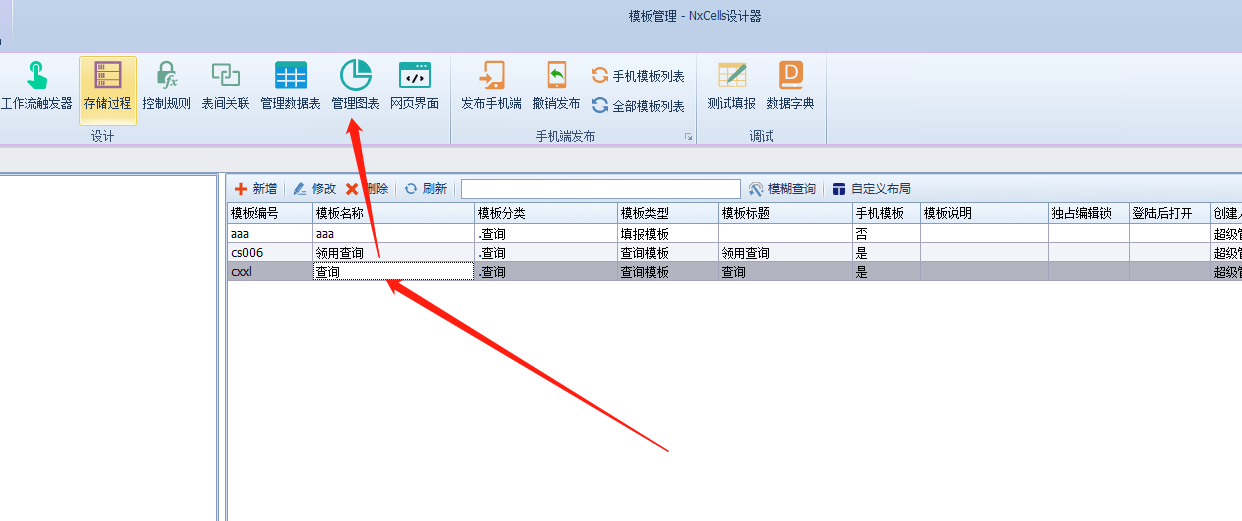This screenshot has width=1242, height=521.
Task: Click 撤销发布 unpublish icon
Action: [x=556, y=86]
